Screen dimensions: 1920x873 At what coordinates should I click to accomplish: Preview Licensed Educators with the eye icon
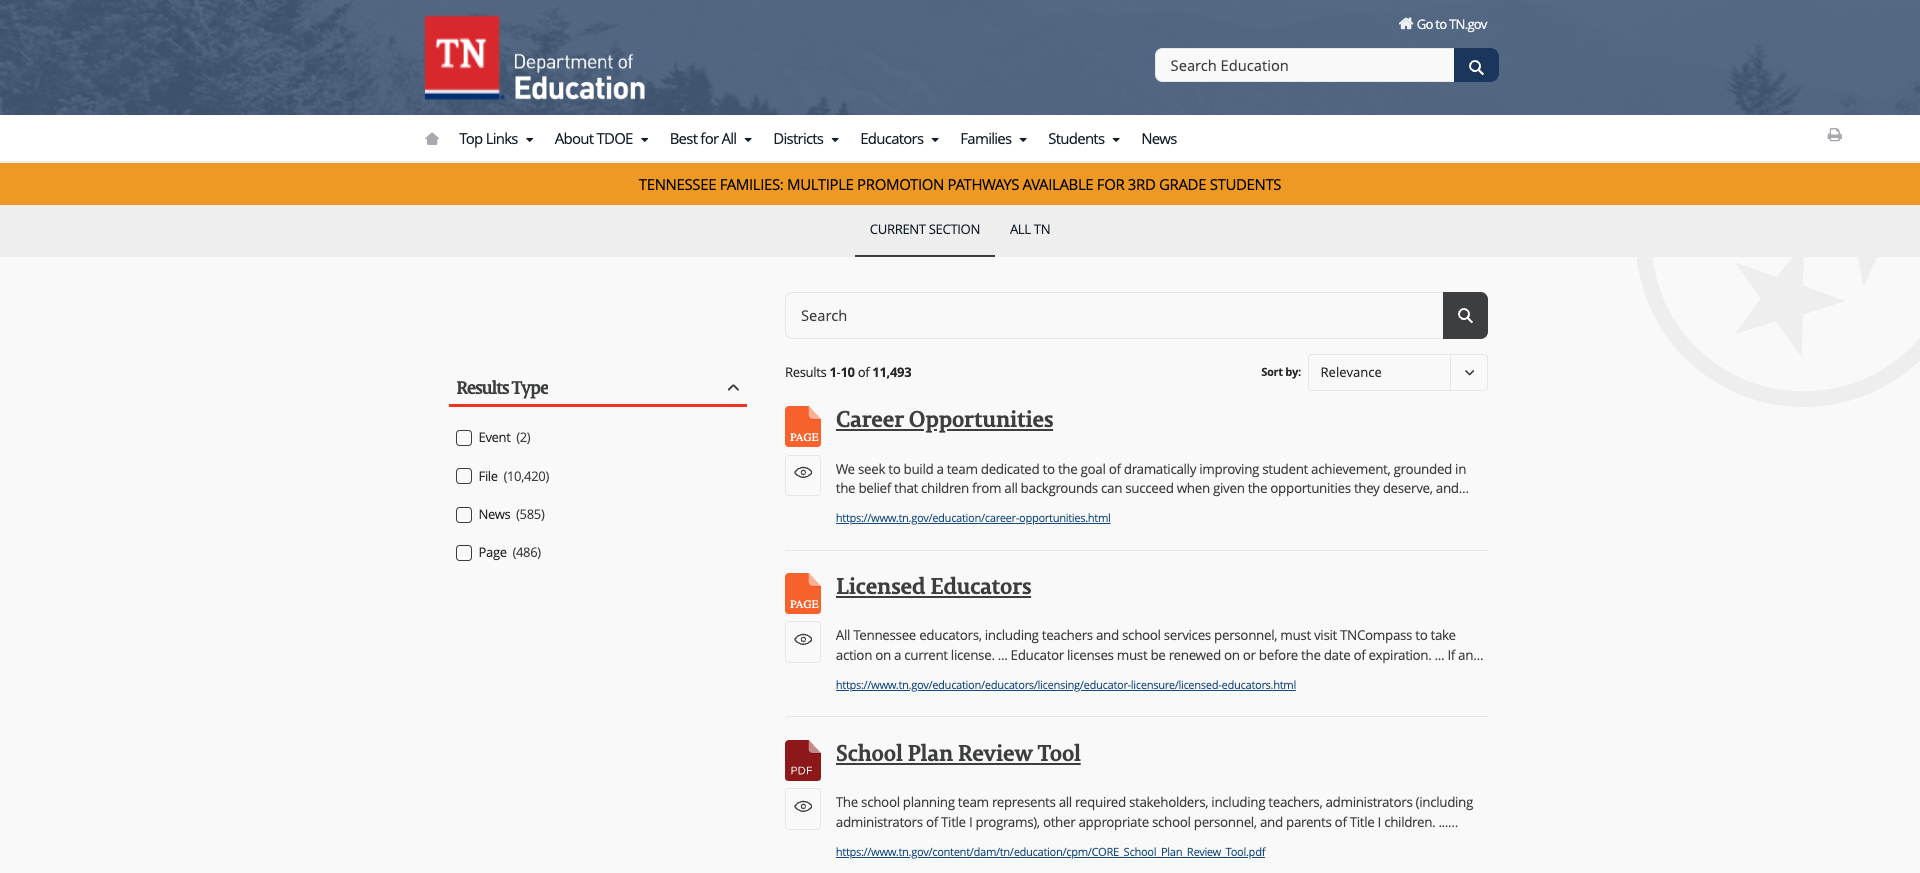[803, 642]
